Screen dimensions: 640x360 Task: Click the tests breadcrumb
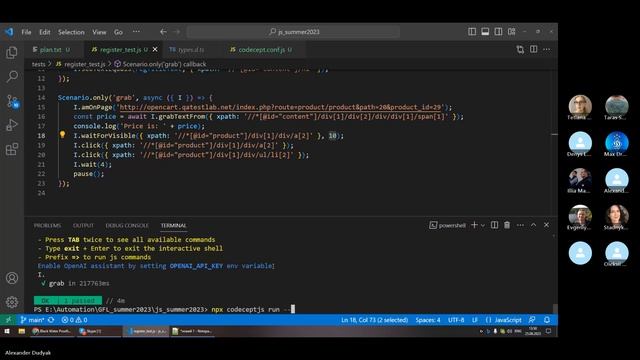(38, 64)
